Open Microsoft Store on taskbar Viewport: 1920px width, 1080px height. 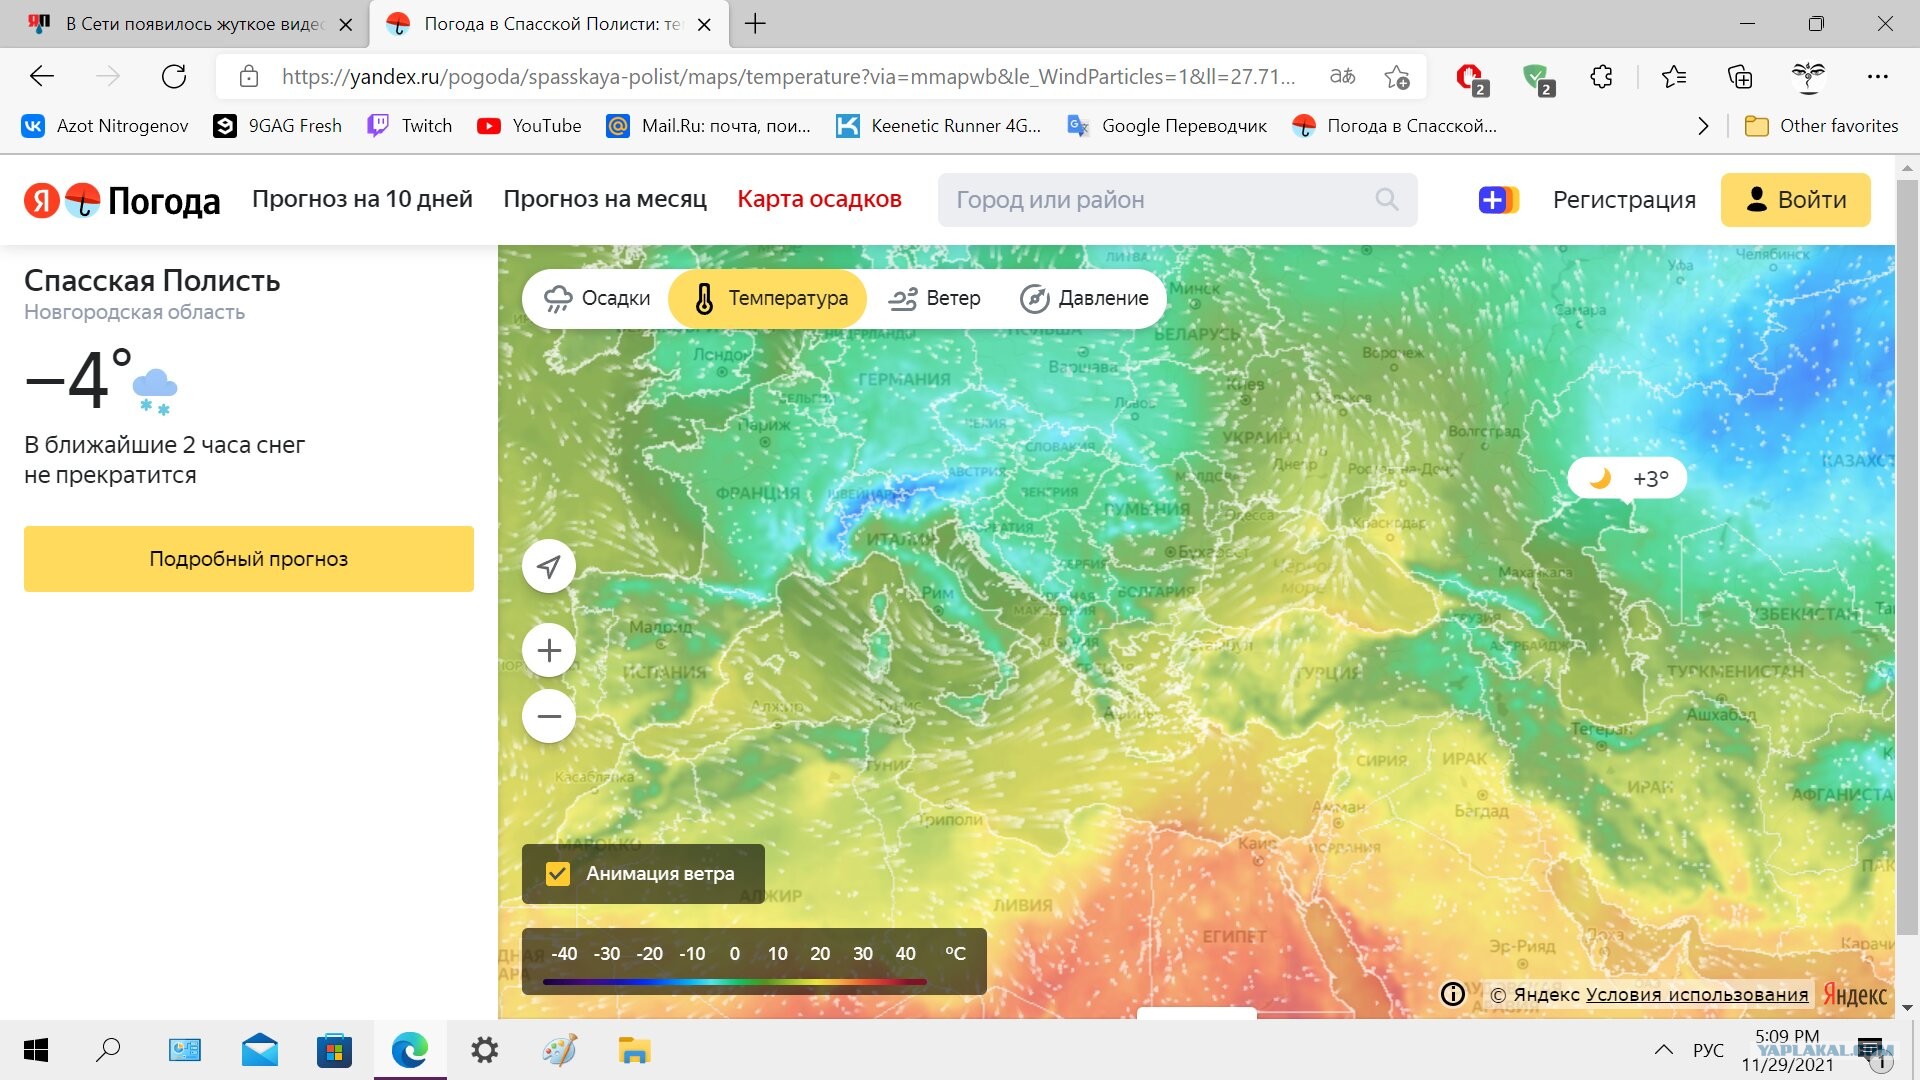click(334, 1050)
